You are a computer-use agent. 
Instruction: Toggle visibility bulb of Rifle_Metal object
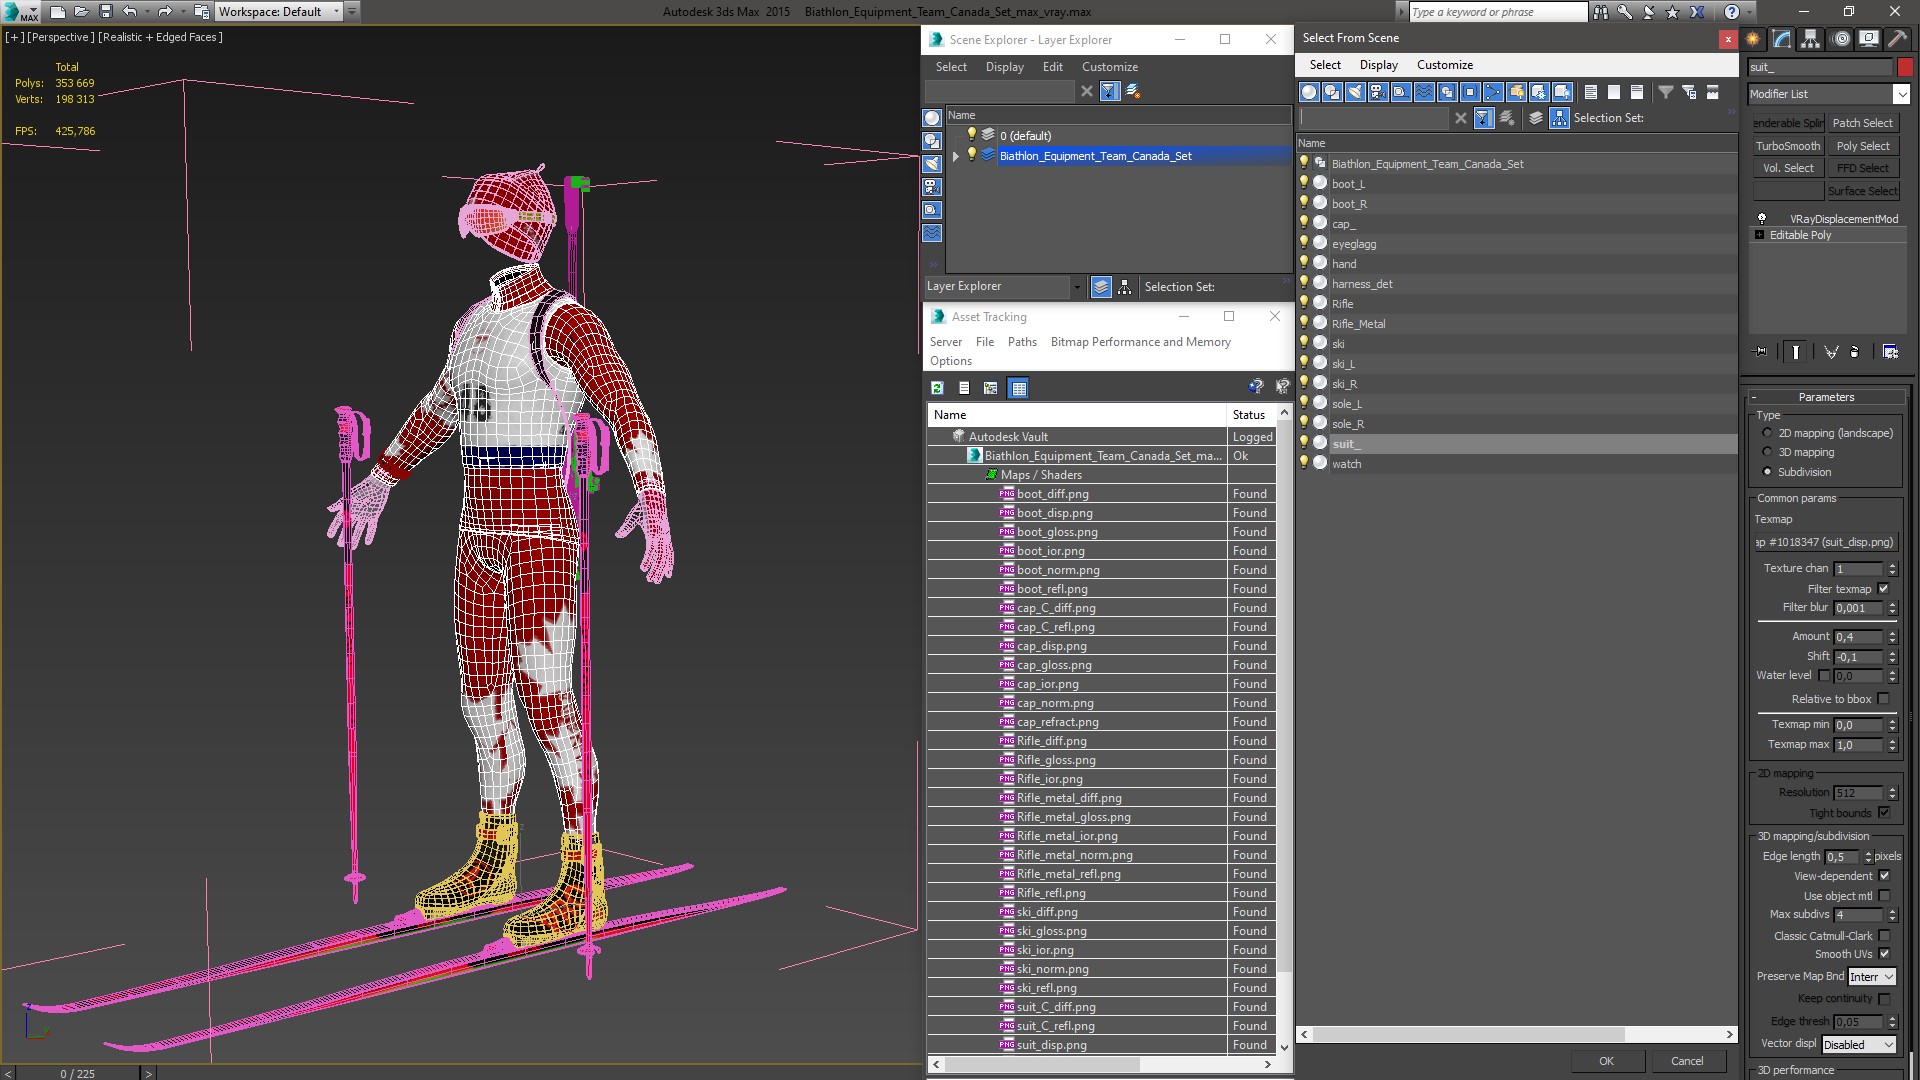[1304, 323]
